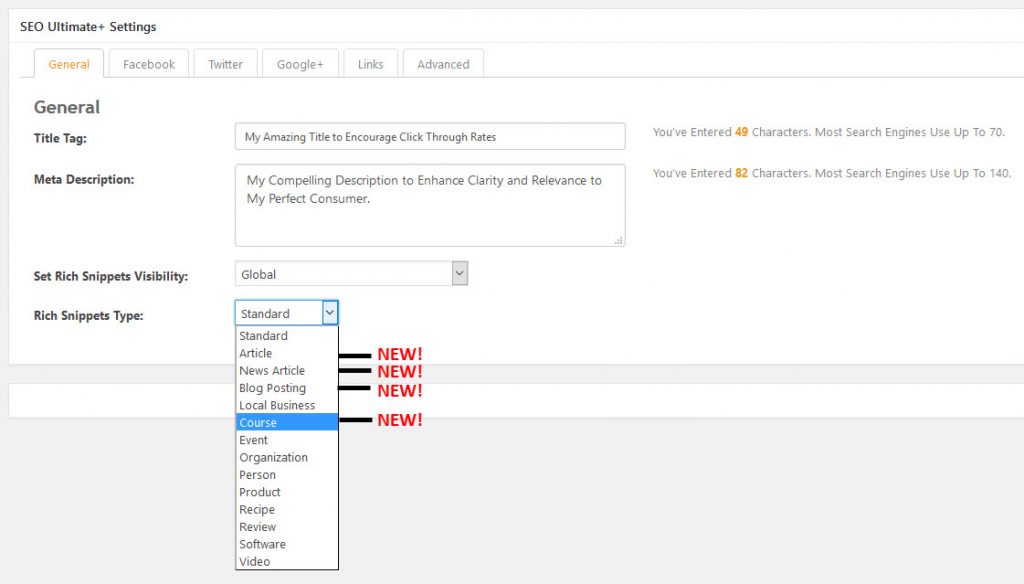
Task: Switch to the Advanced tab
Action: (443, 64)
